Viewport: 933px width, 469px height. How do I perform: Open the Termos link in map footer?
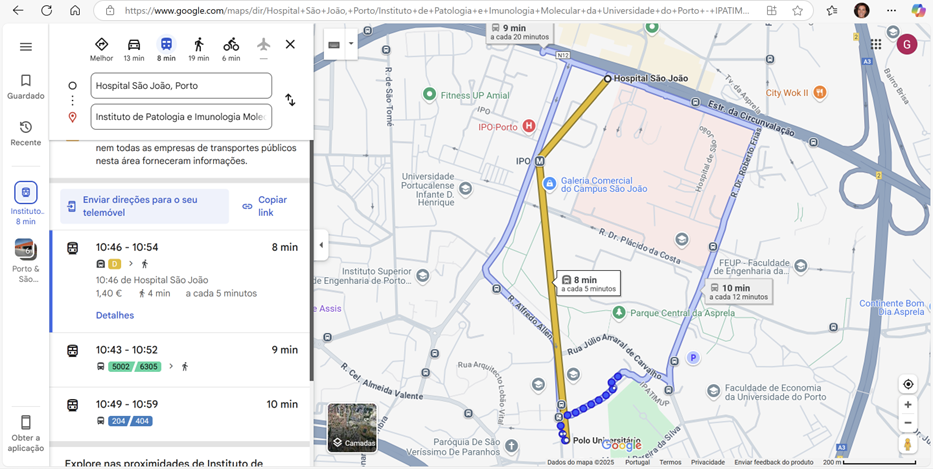tap(670, 462)
